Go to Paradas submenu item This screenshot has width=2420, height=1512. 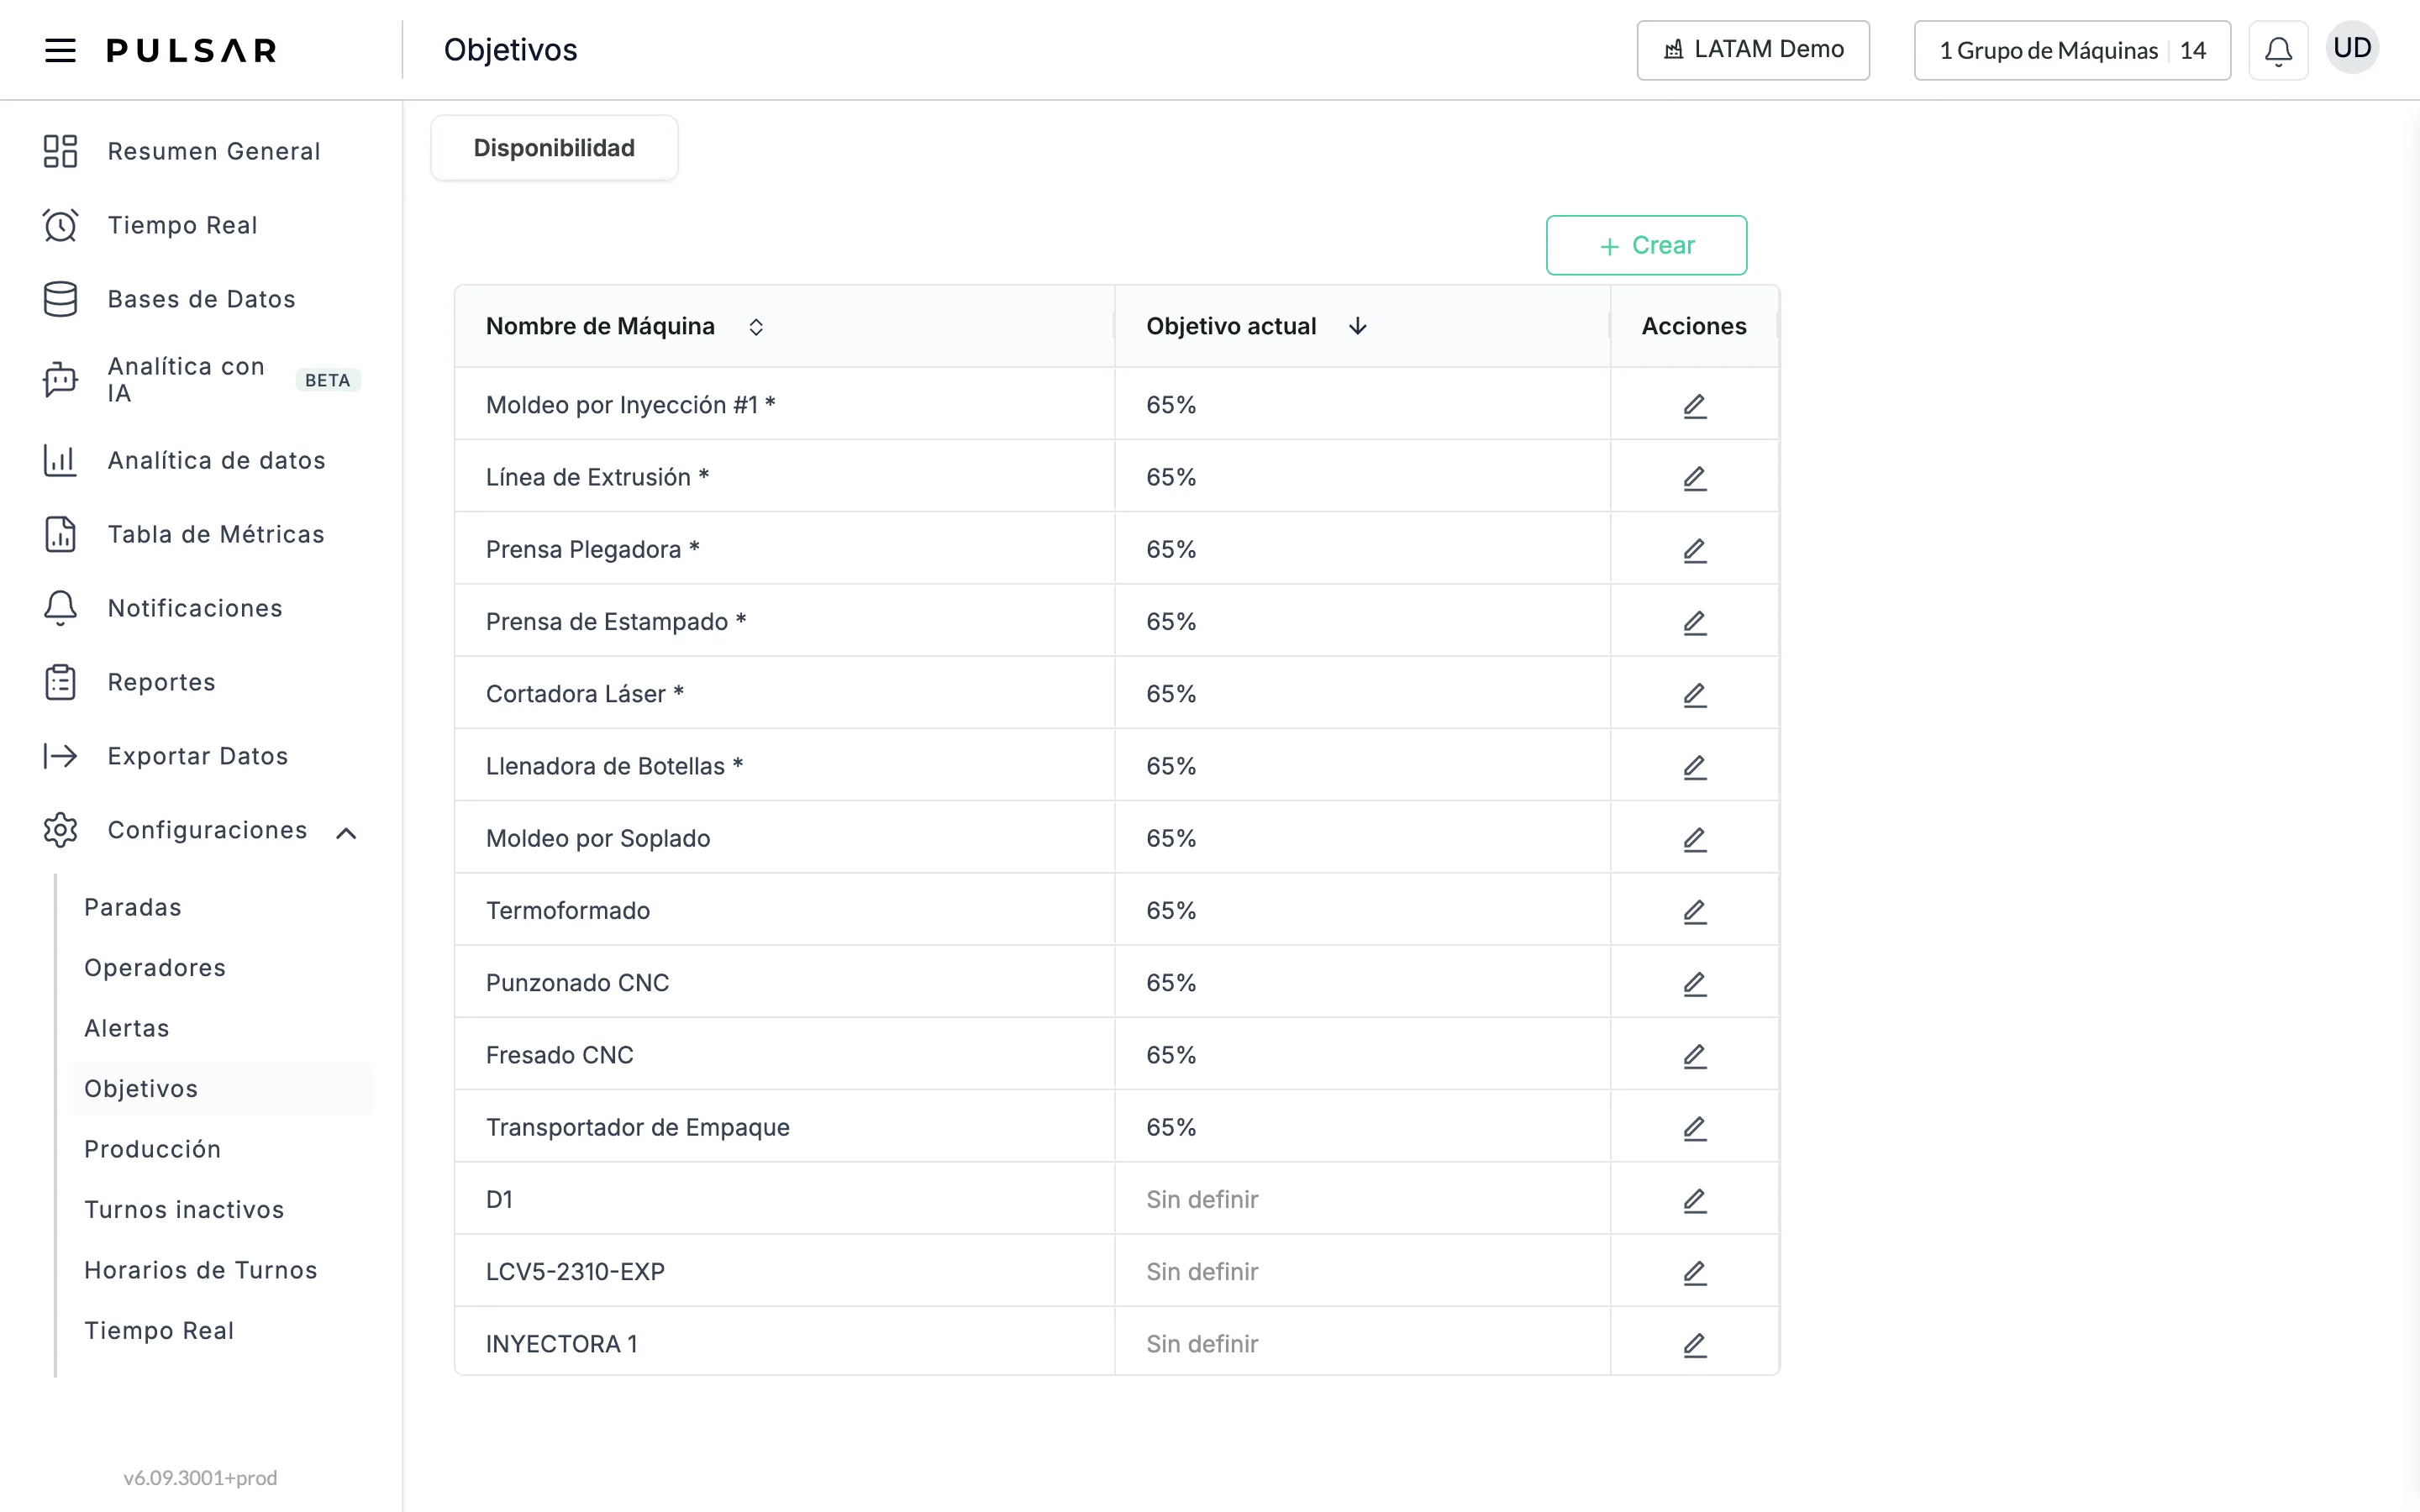pos(133,907)
